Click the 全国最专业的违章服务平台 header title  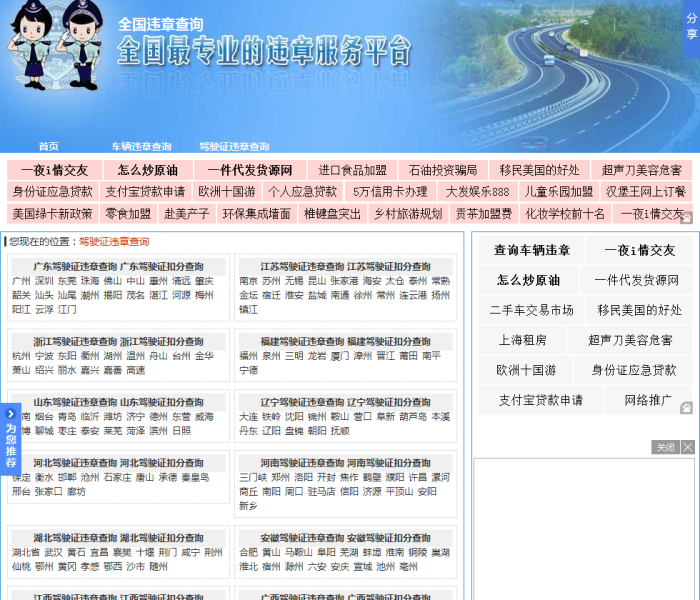tap(264, 51)
